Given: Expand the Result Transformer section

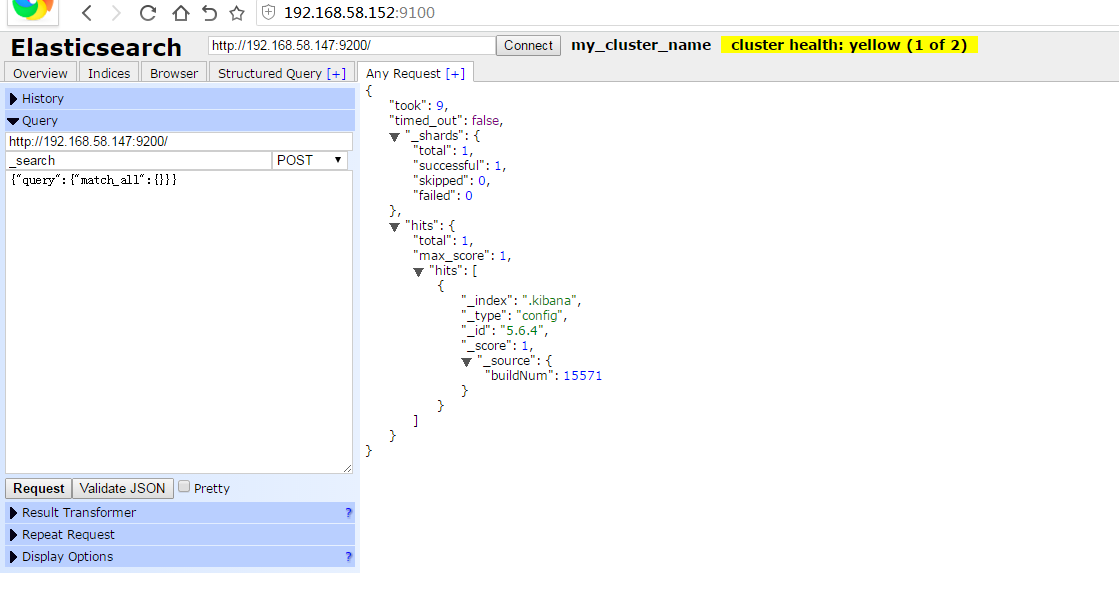Looking at the screenshot, I should coord(180,513).
